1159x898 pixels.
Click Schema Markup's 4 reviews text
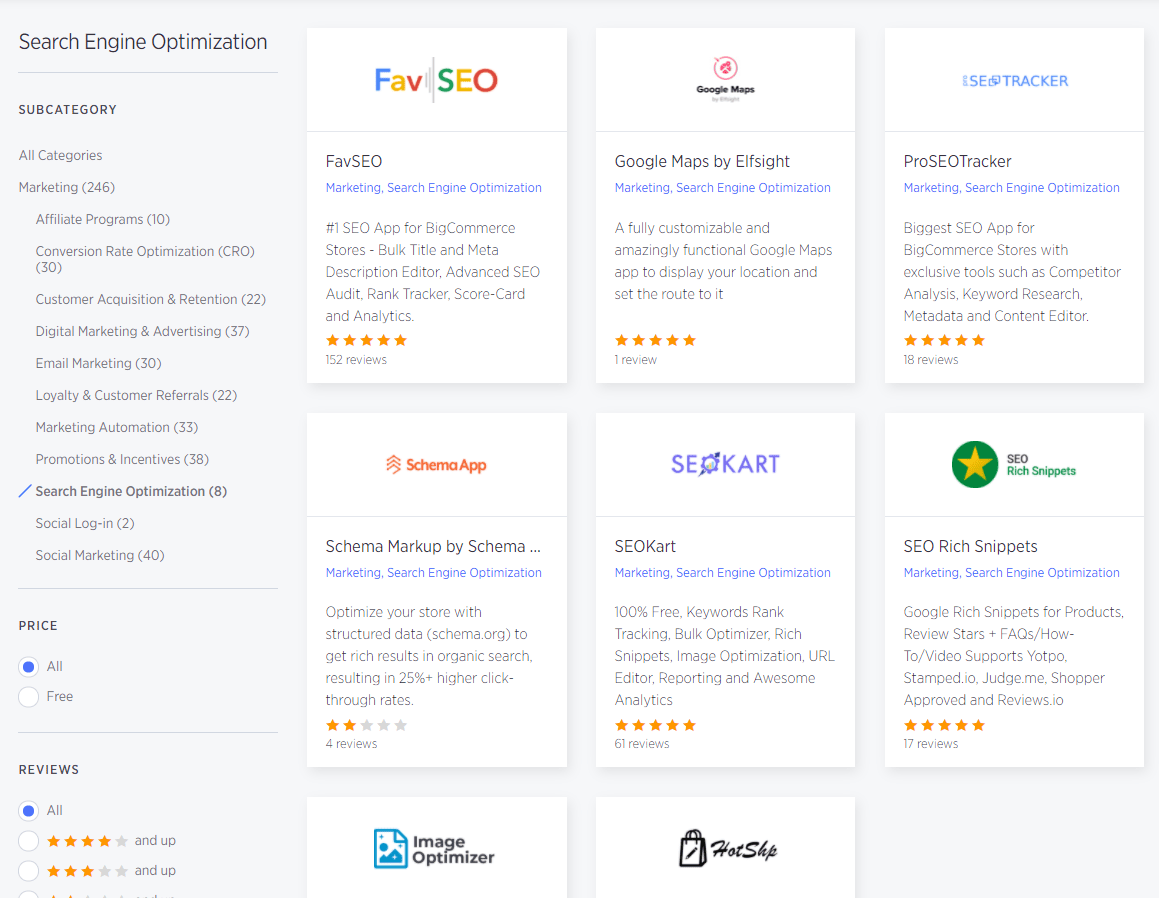[352, 744]
